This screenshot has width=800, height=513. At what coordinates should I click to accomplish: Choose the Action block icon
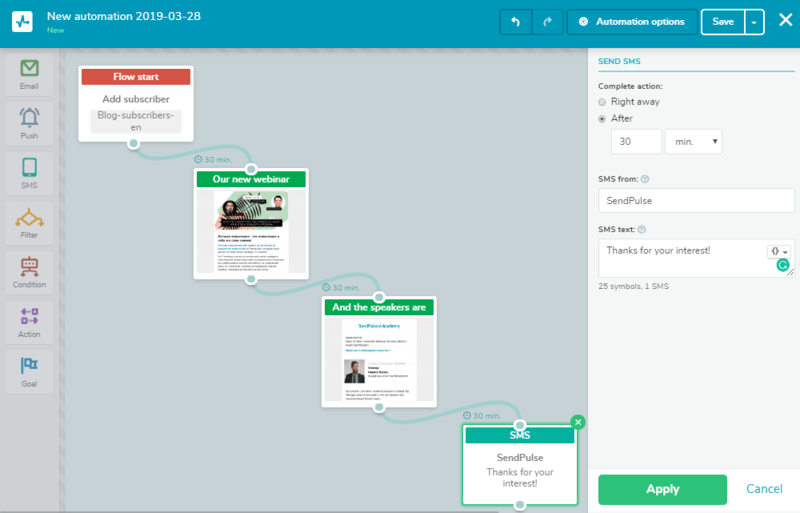pos(29,320)
